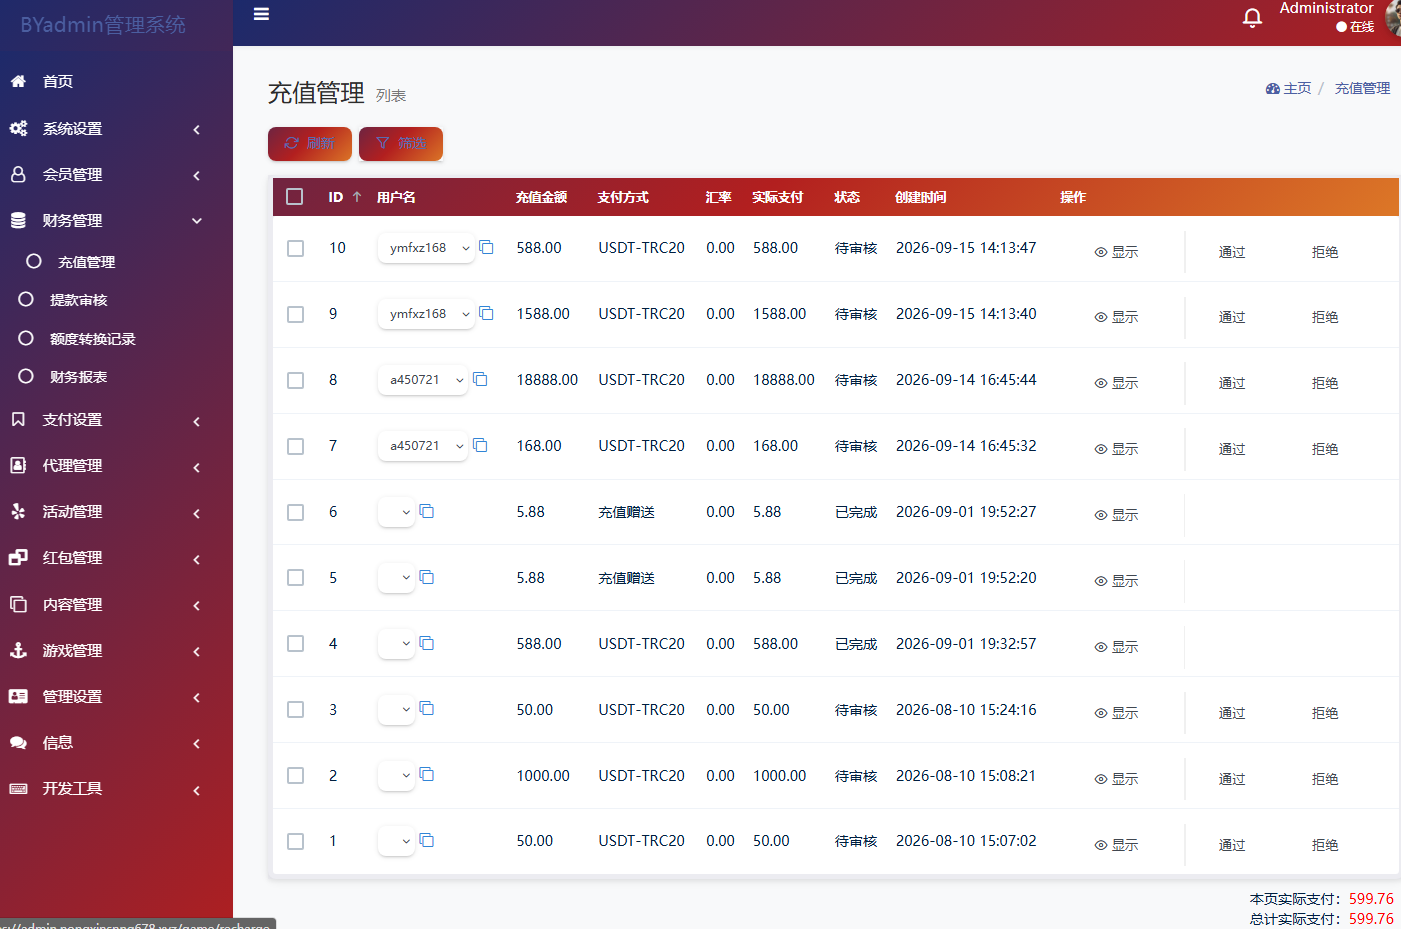1401x929 pixels.
Task: Open the ymfxz168 dropdown in row 10
Action: 426,248
